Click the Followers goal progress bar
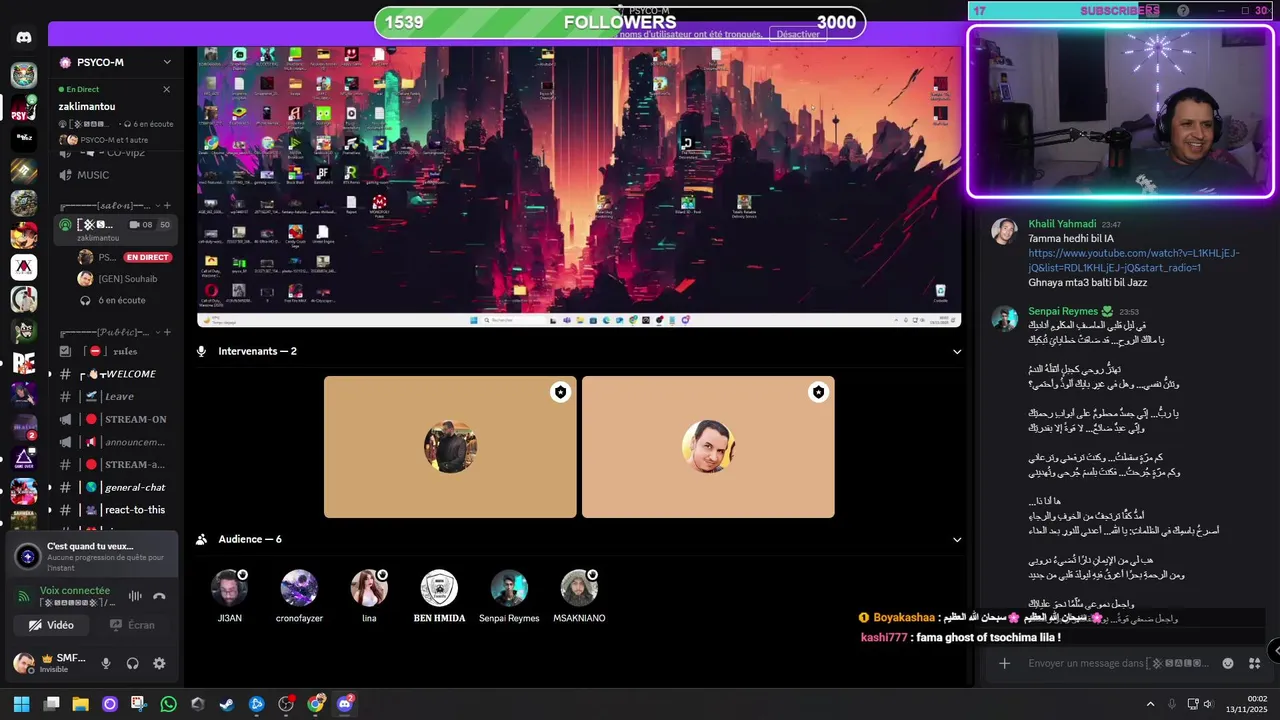1280x720 pixels. pos(620,22)
